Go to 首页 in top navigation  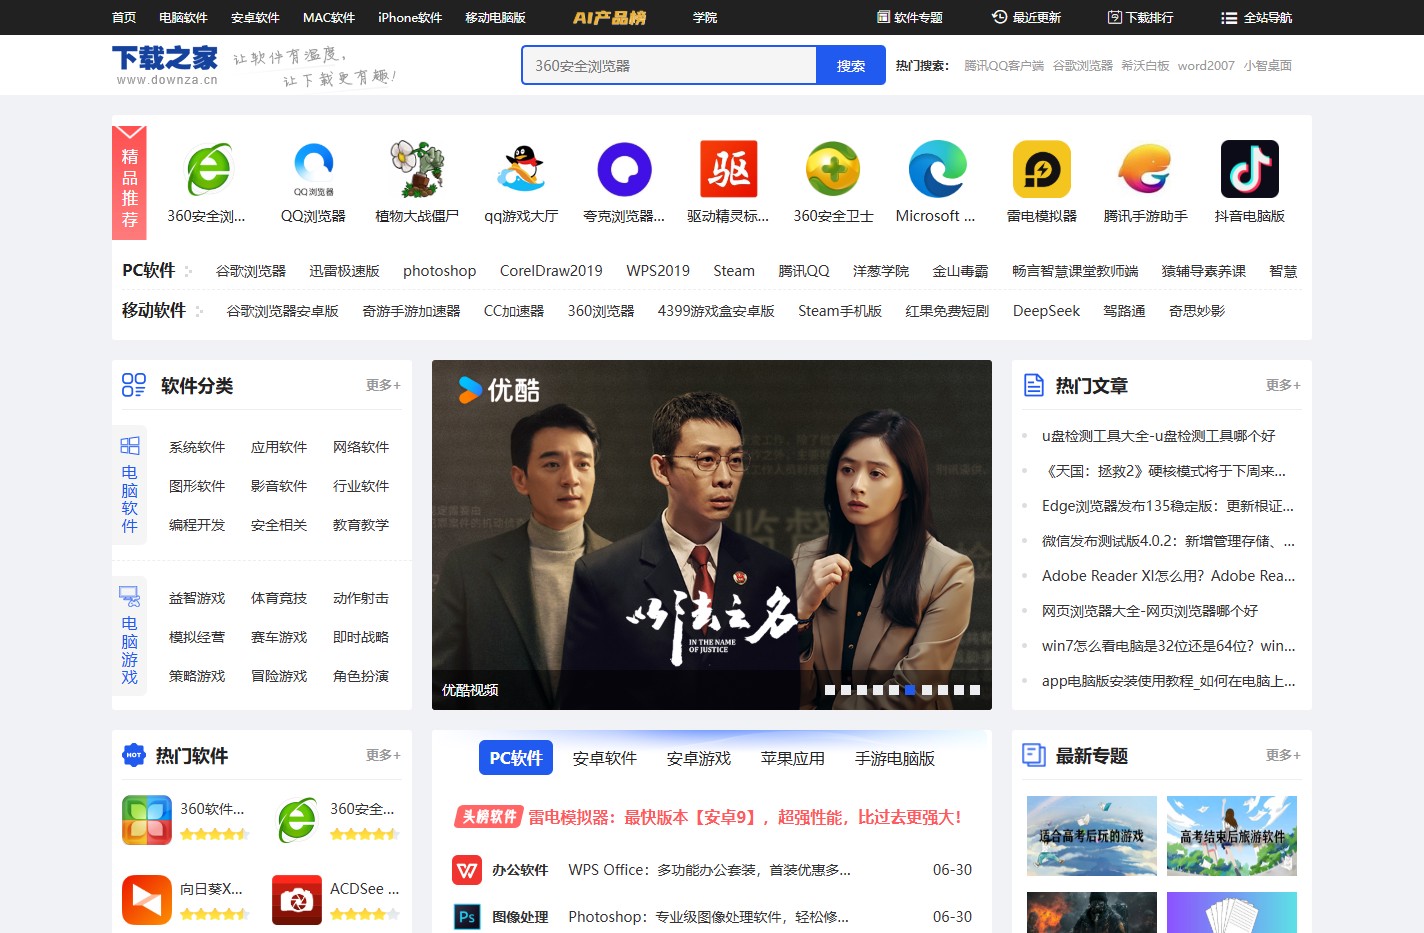pyautogui.click(x=124, y=17)
